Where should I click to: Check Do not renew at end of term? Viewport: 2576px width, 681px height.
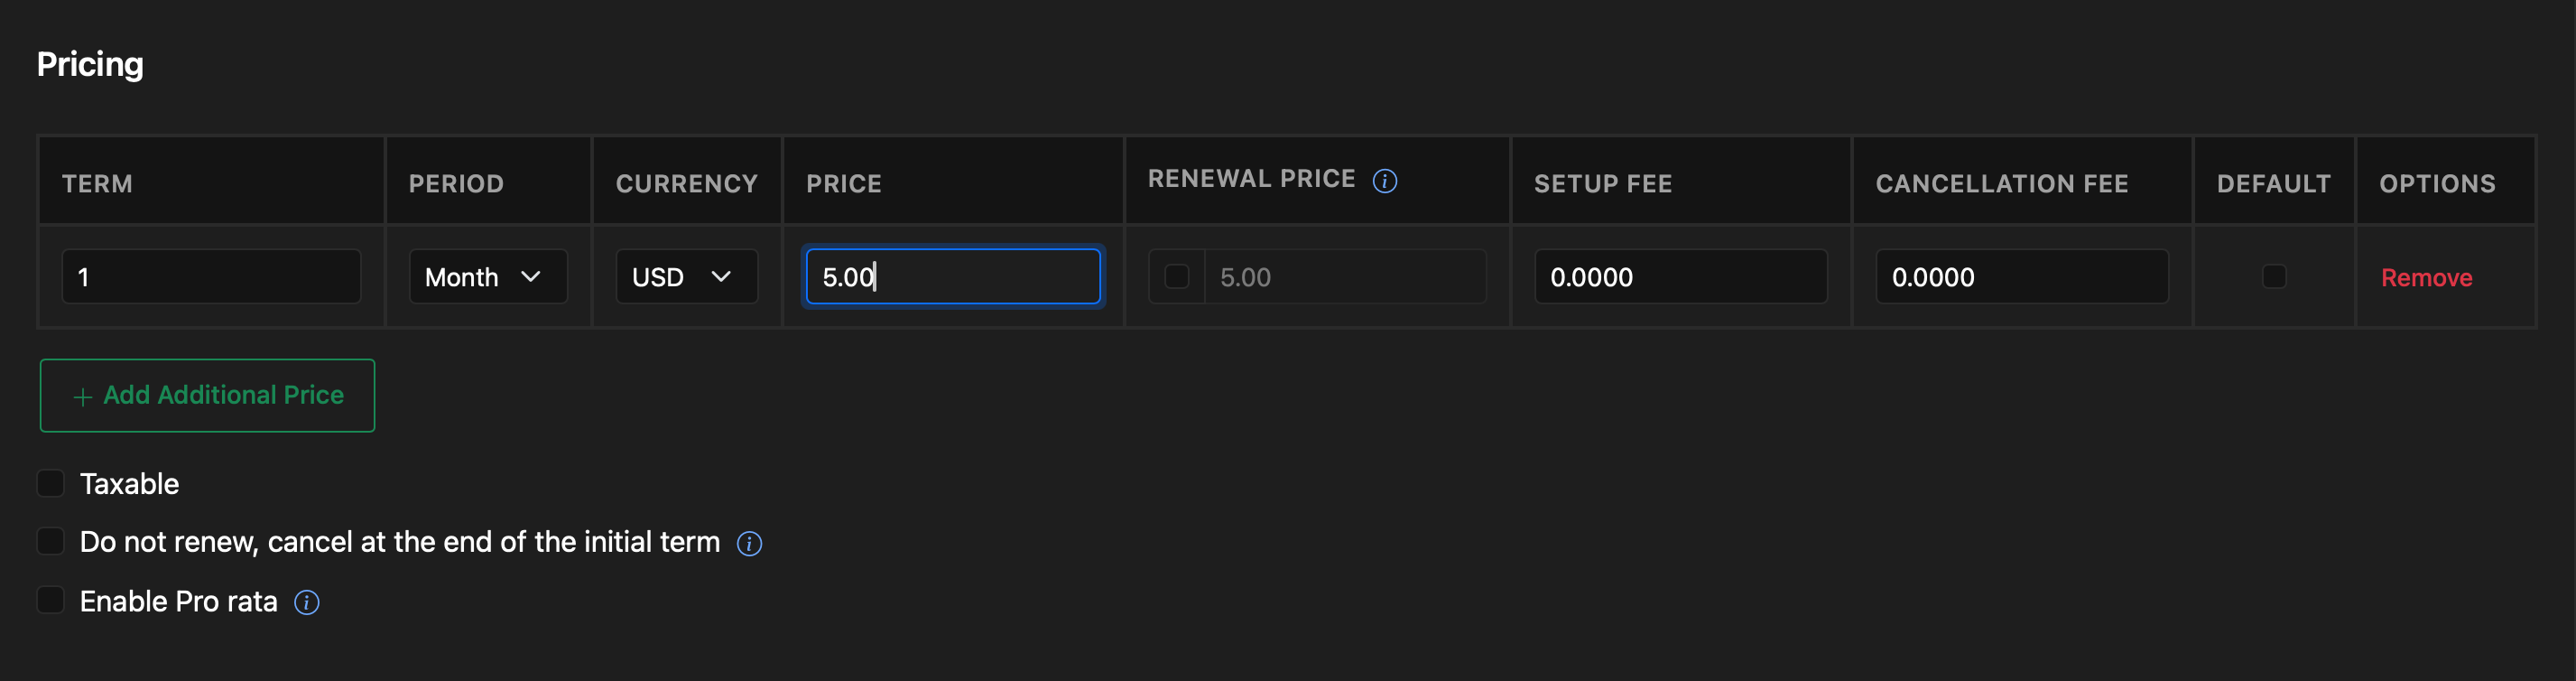50,541
